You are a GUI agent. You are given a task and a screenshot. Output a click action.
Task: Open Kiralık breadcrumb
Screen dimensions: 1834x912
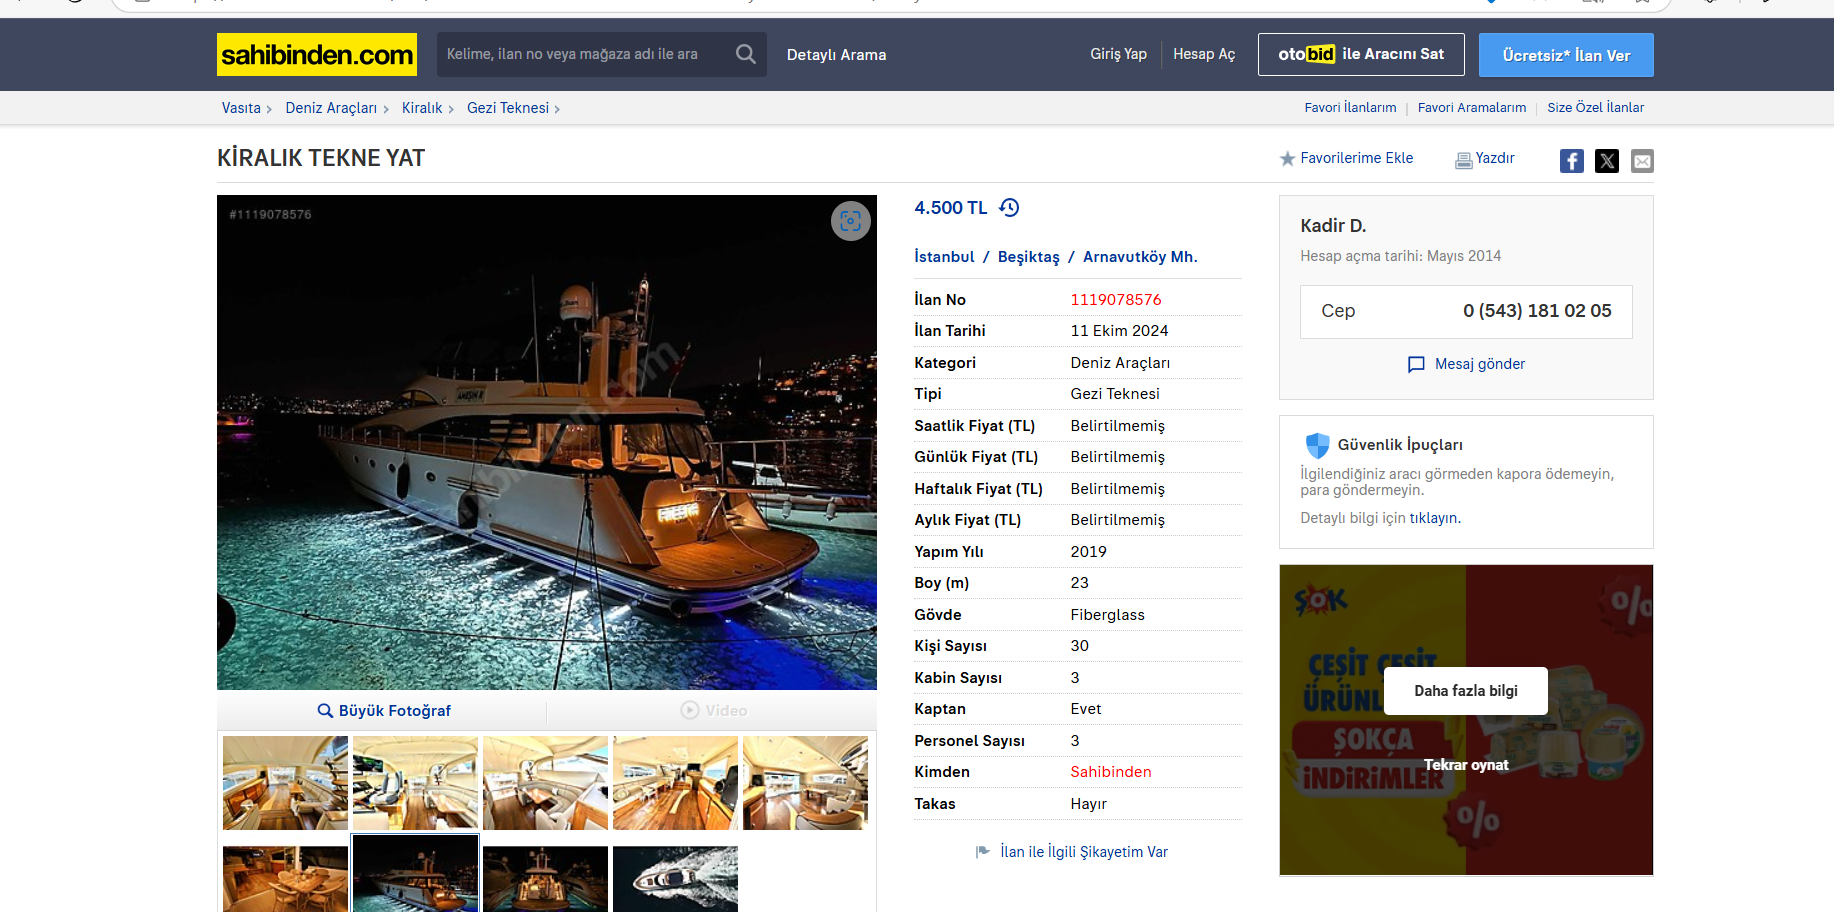pos(422,108)
